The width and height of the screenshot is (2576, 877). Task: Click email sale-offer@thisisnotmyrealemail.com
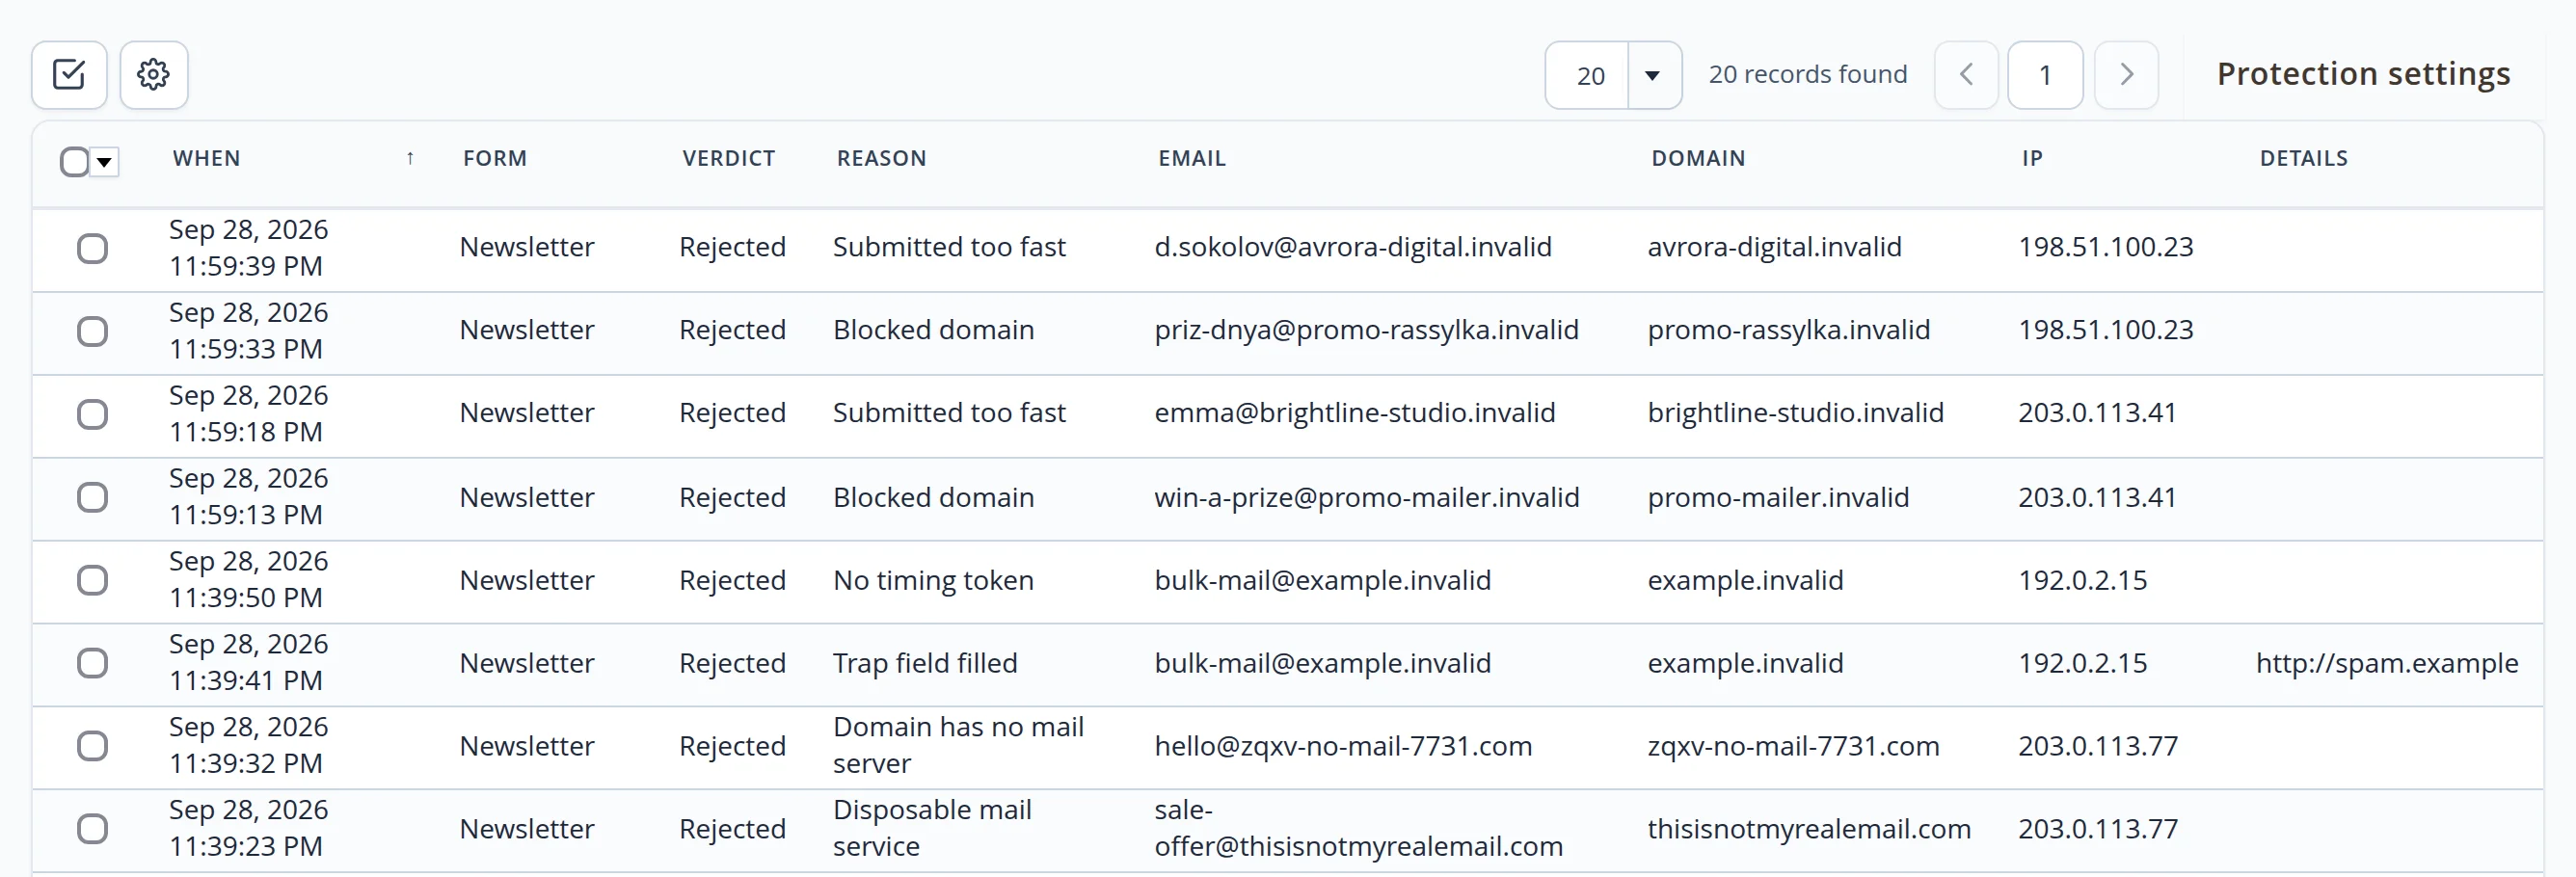tap(1358, 828)
